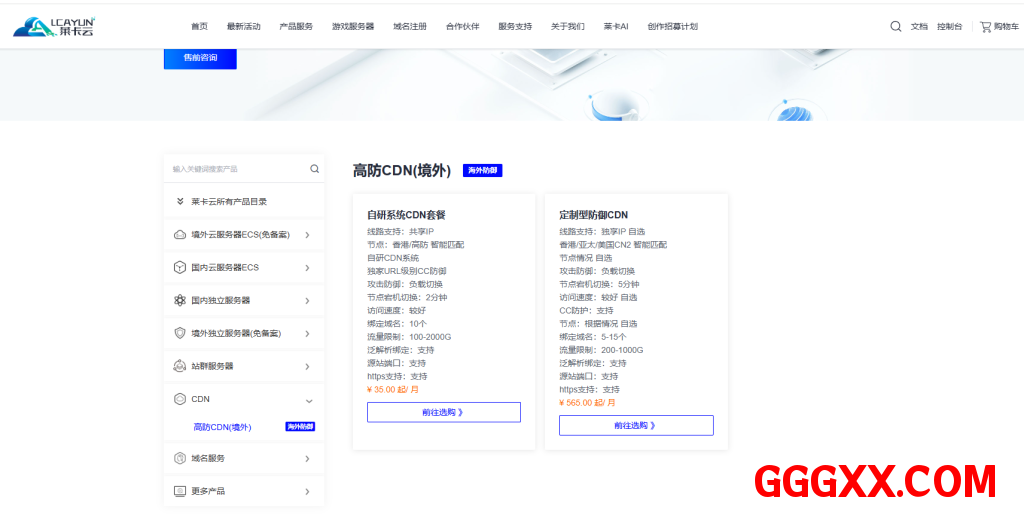Click the magnifier icon in sidebar search box
1024x527 pixels.
314,169
